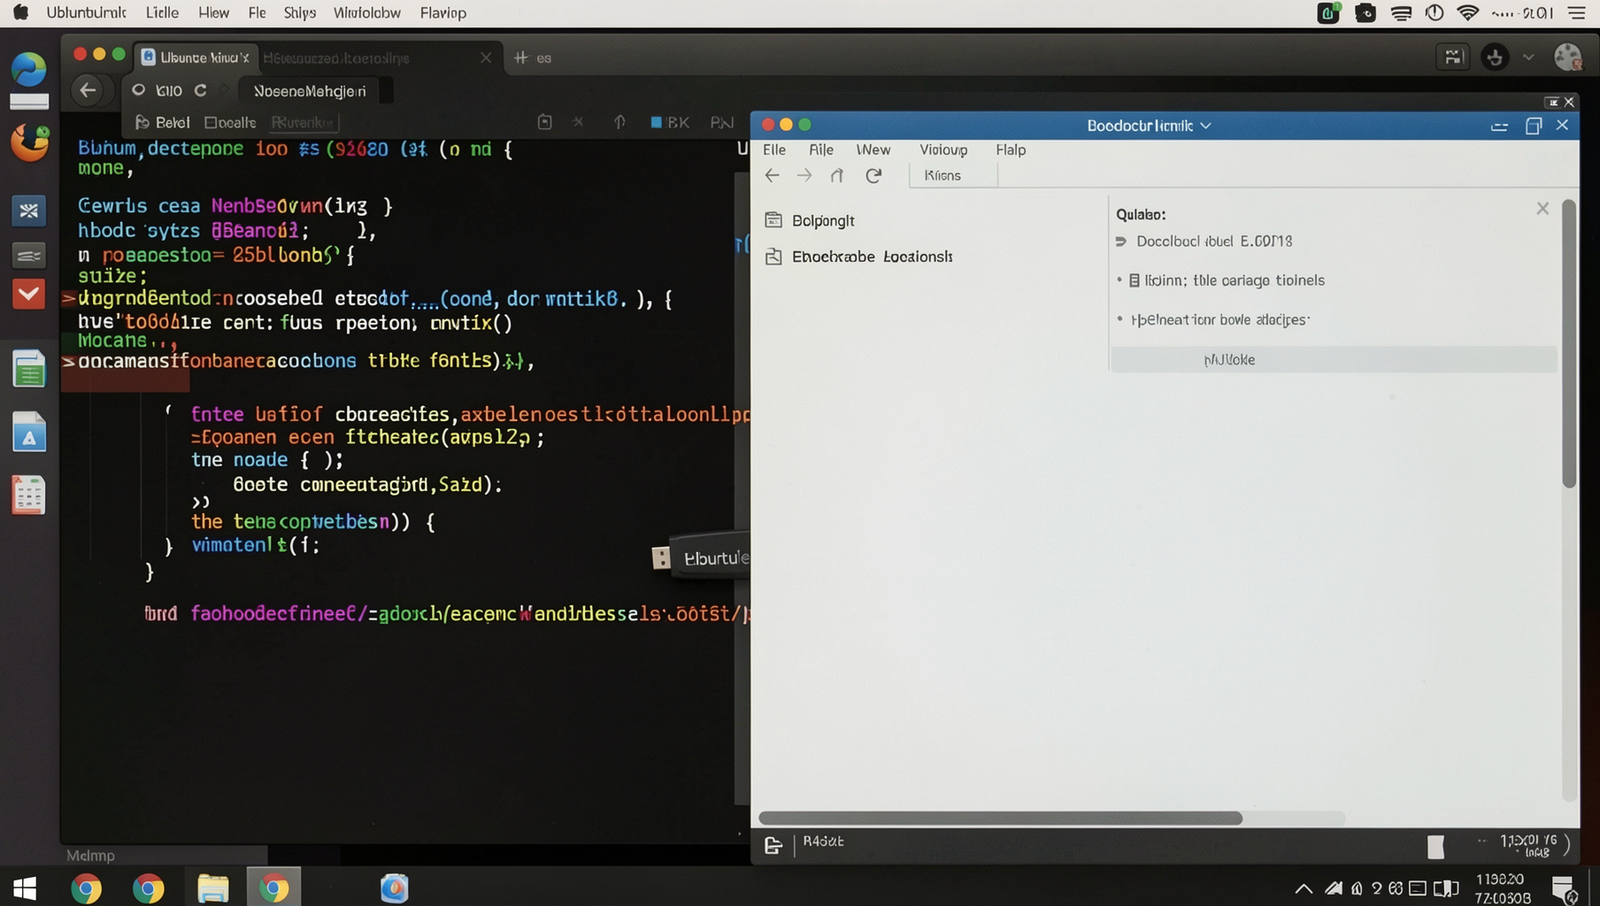Click the white square in the status bar

point(1436,847)
